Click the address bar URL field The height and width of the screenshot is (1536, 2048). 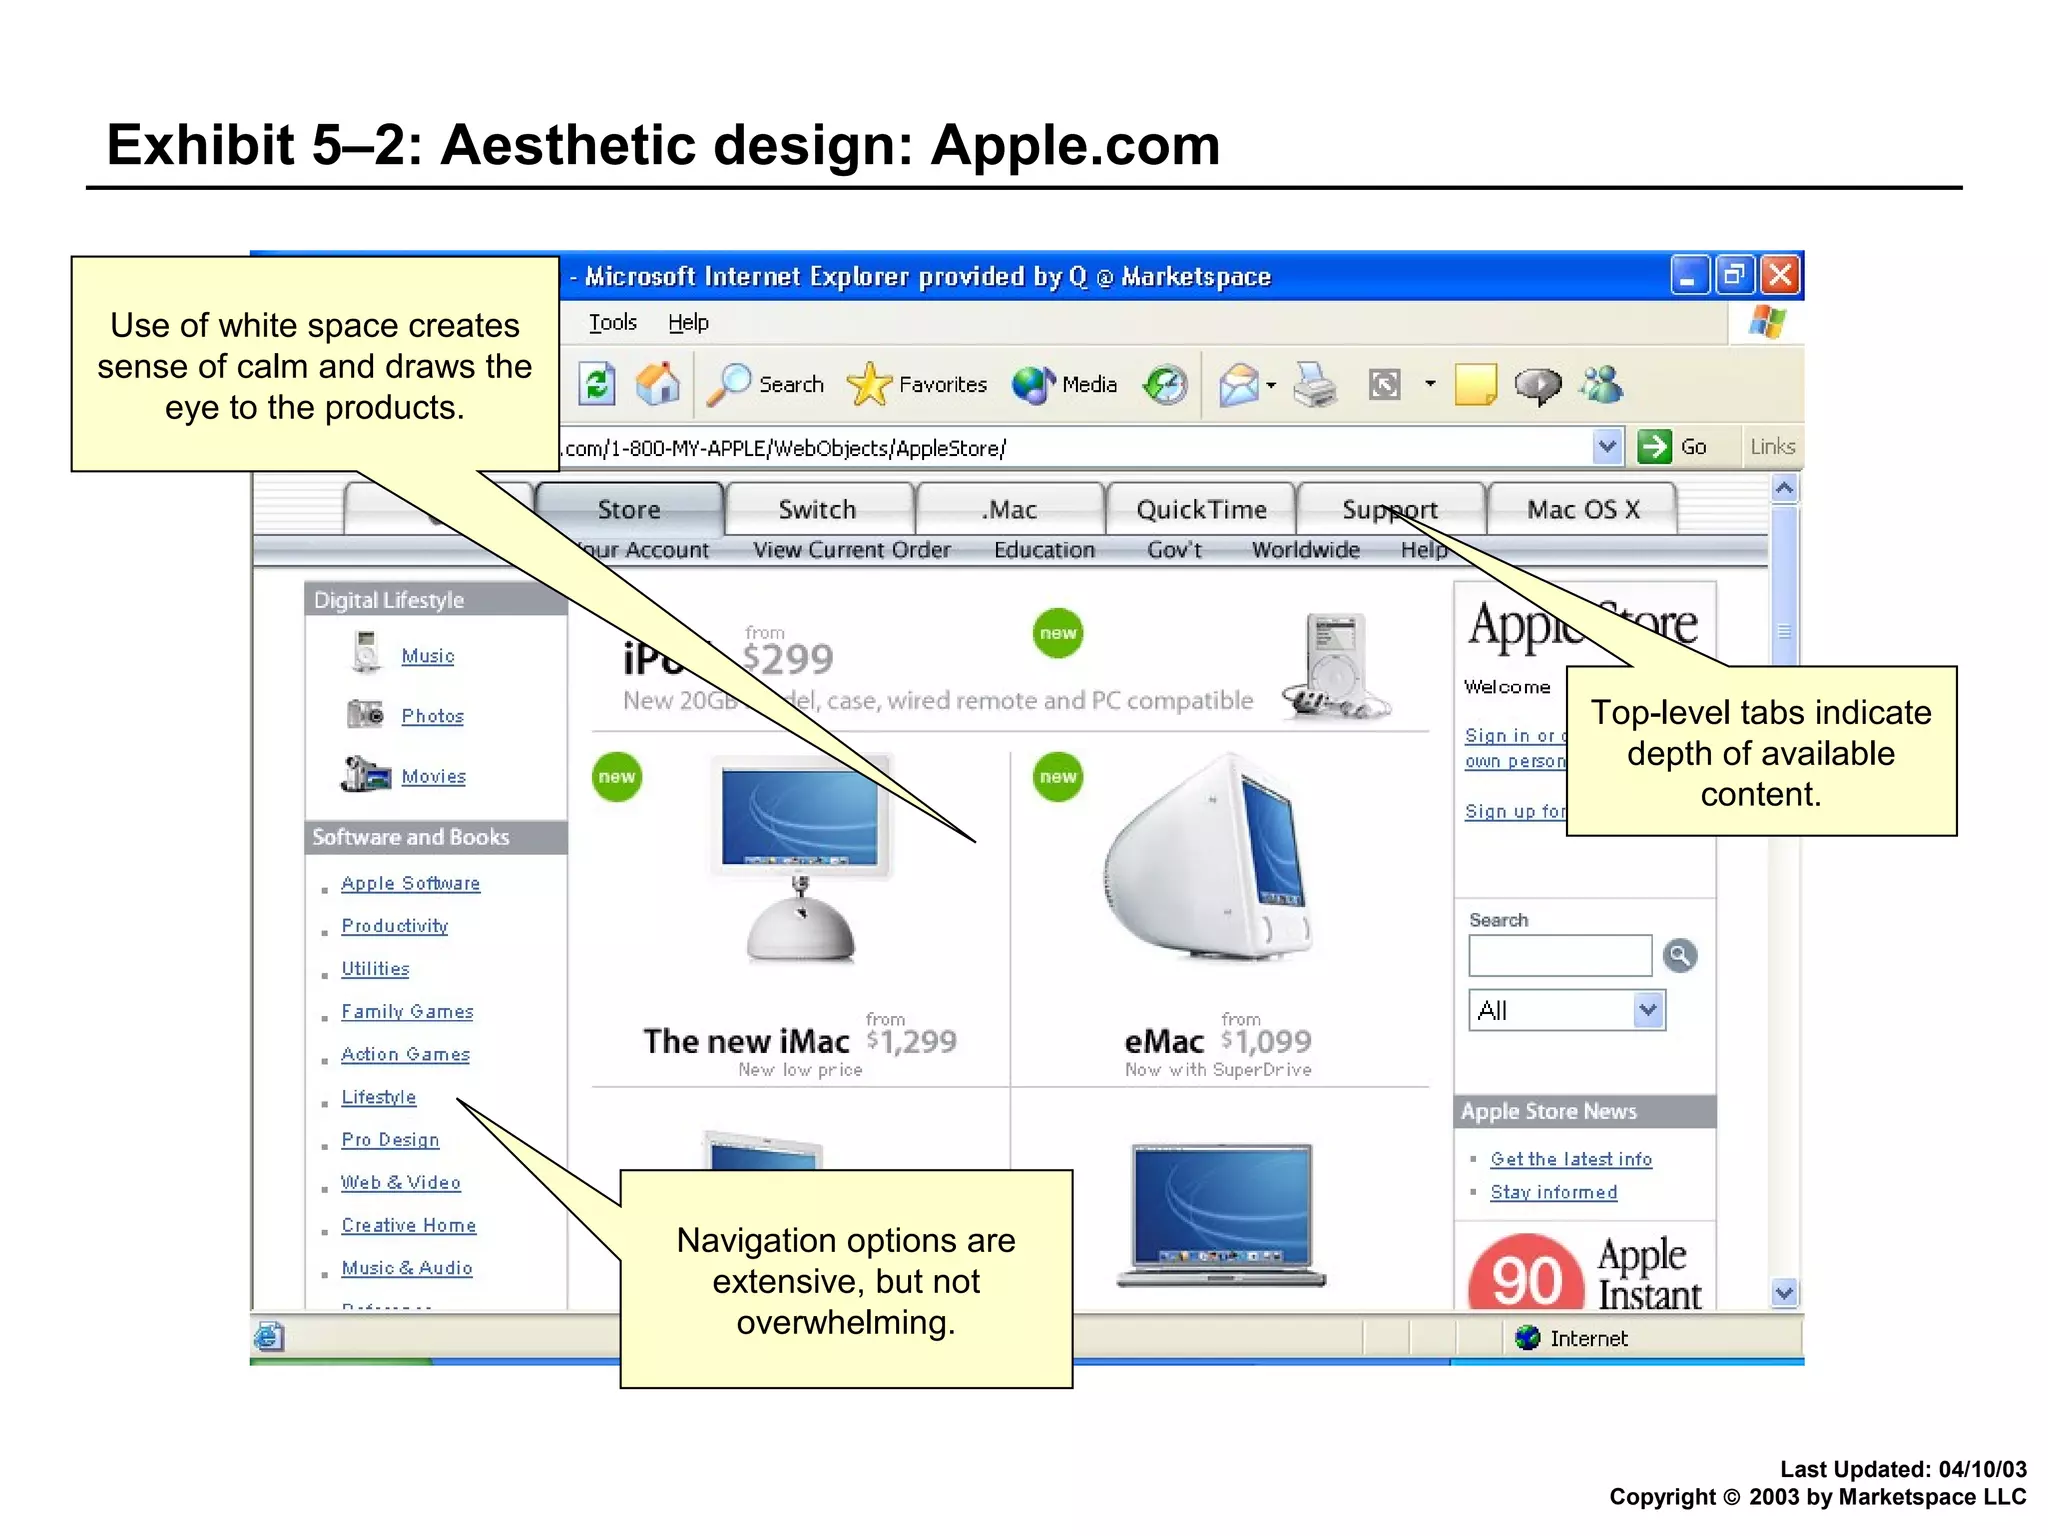point(1076,448)
